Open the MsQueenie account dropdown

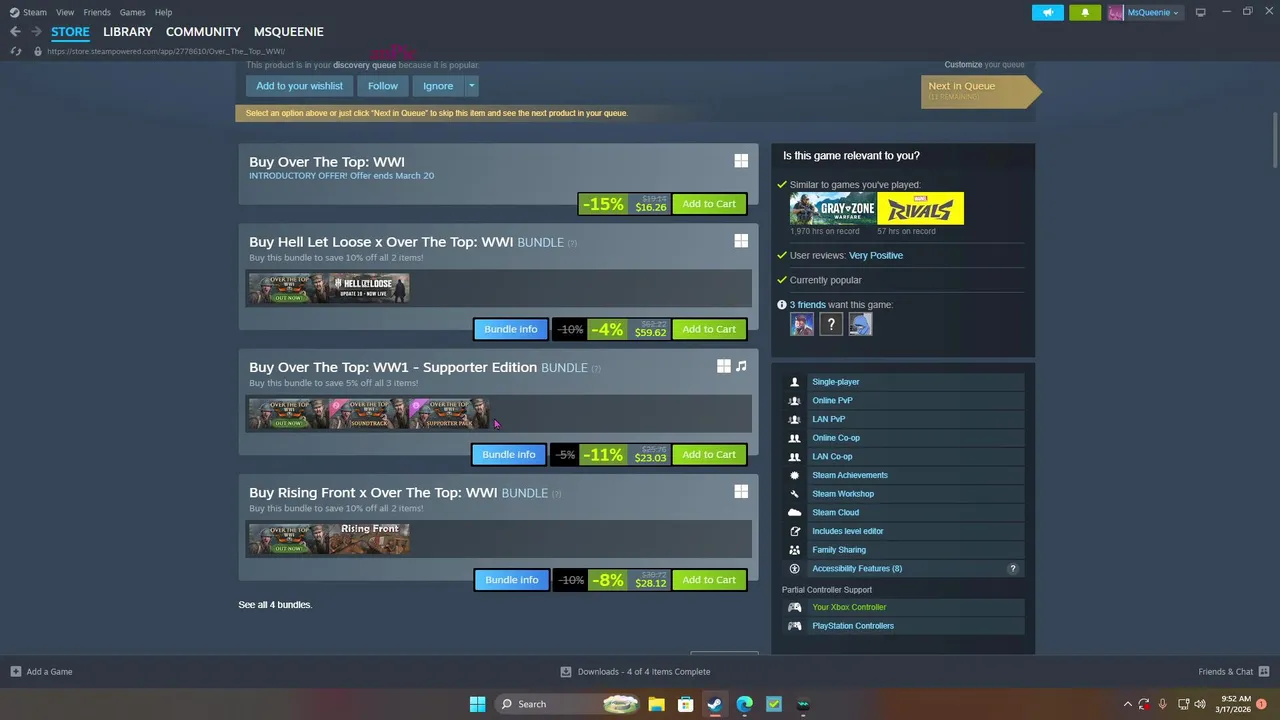pos(1146,12)
